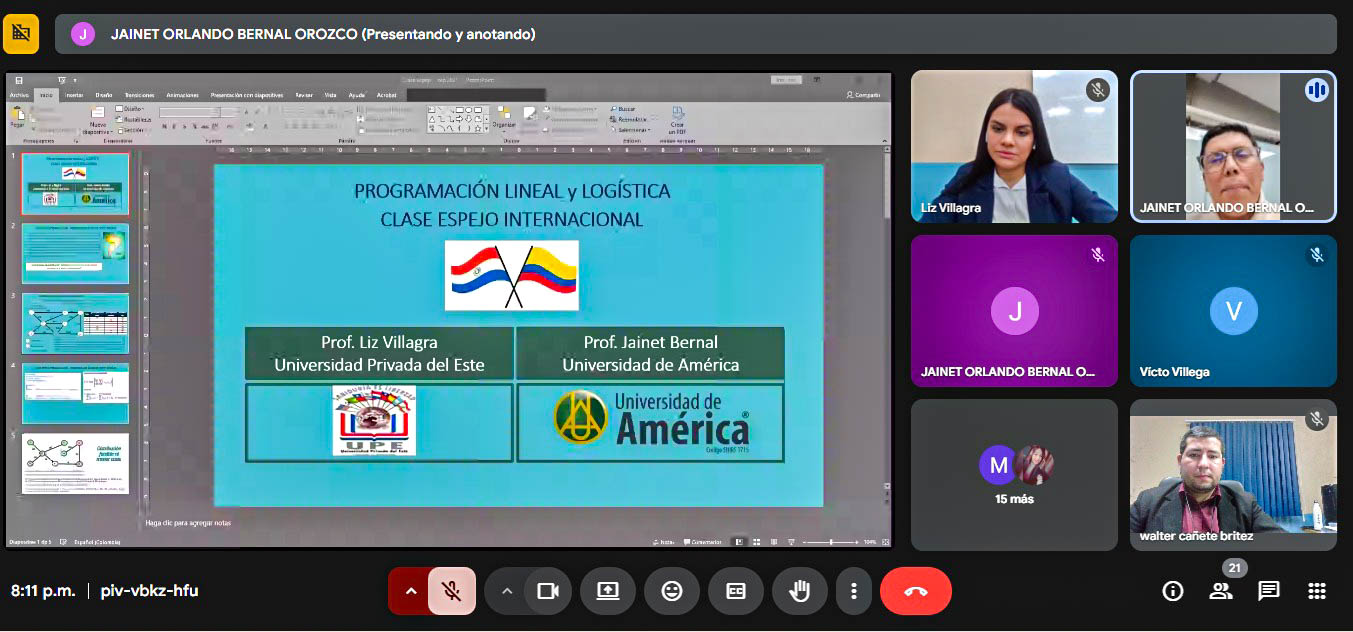This screenshot has width=1353, height=632.
Task: Open the meeting details info icon
Action: [x=1173, y=591]
